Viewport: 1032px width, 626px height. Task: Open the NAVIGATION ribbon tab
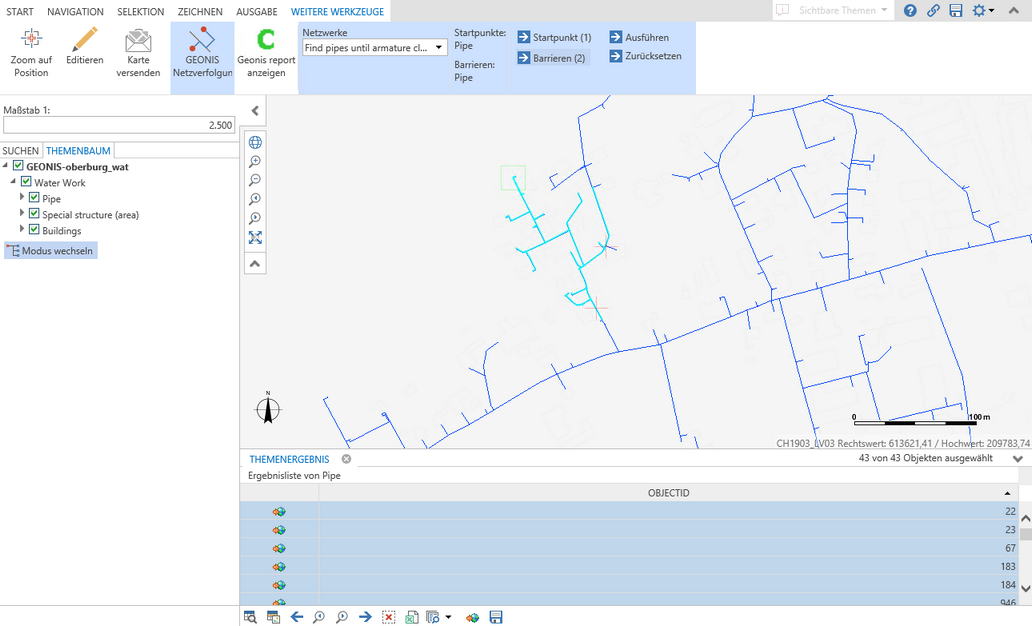click(x=75, y=11)
